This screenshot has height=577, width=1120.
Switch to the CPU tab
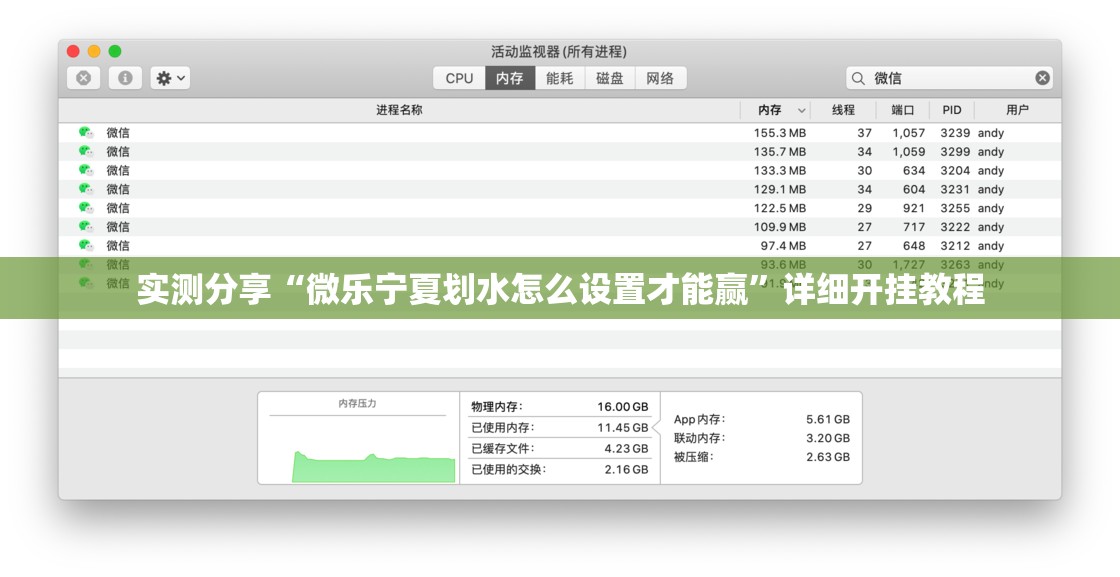tap(459, 78)
